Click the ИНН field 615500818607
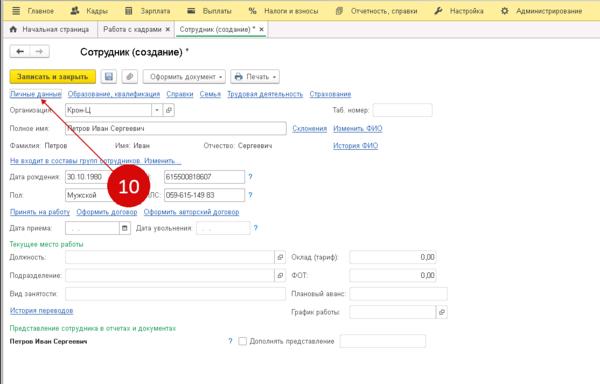The image size is (600, 384). click(x=204, y=177)
